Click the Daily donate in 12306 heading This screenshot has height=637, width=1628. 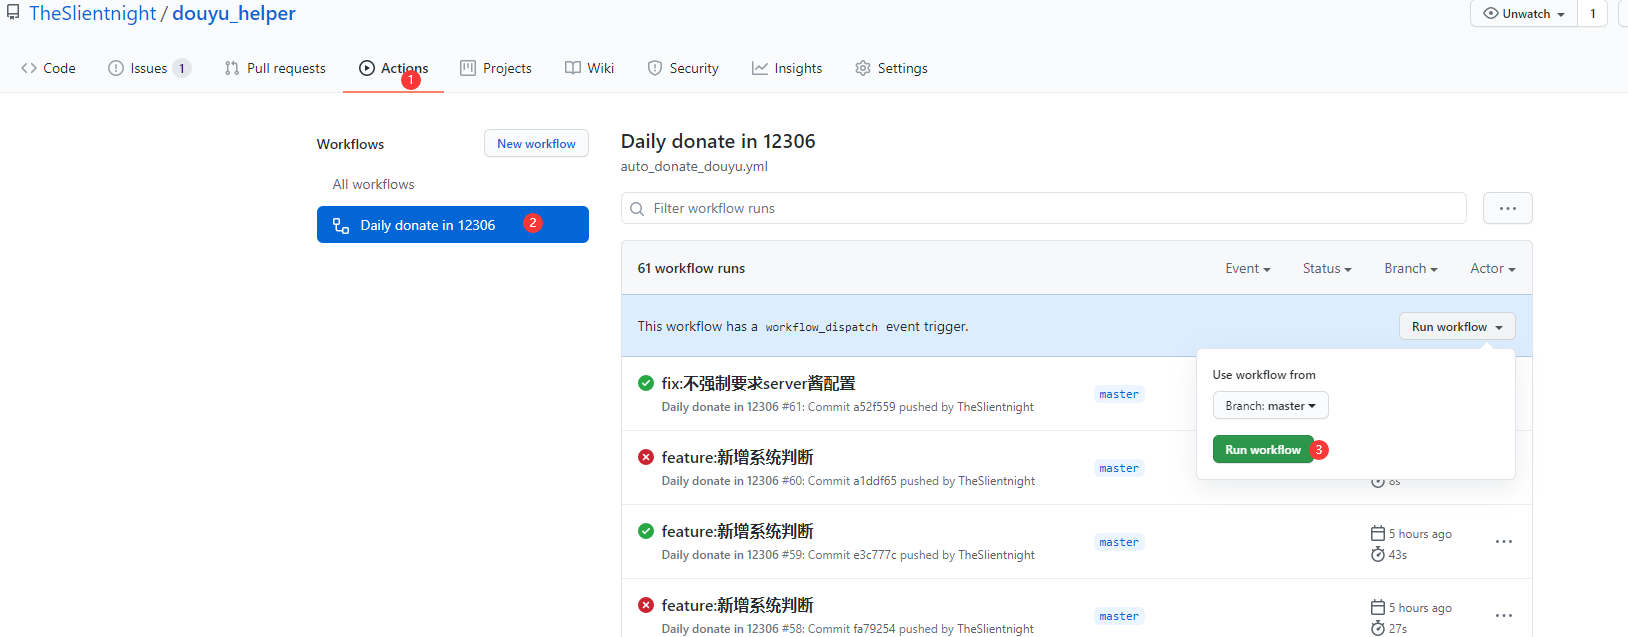coord(718,141)
